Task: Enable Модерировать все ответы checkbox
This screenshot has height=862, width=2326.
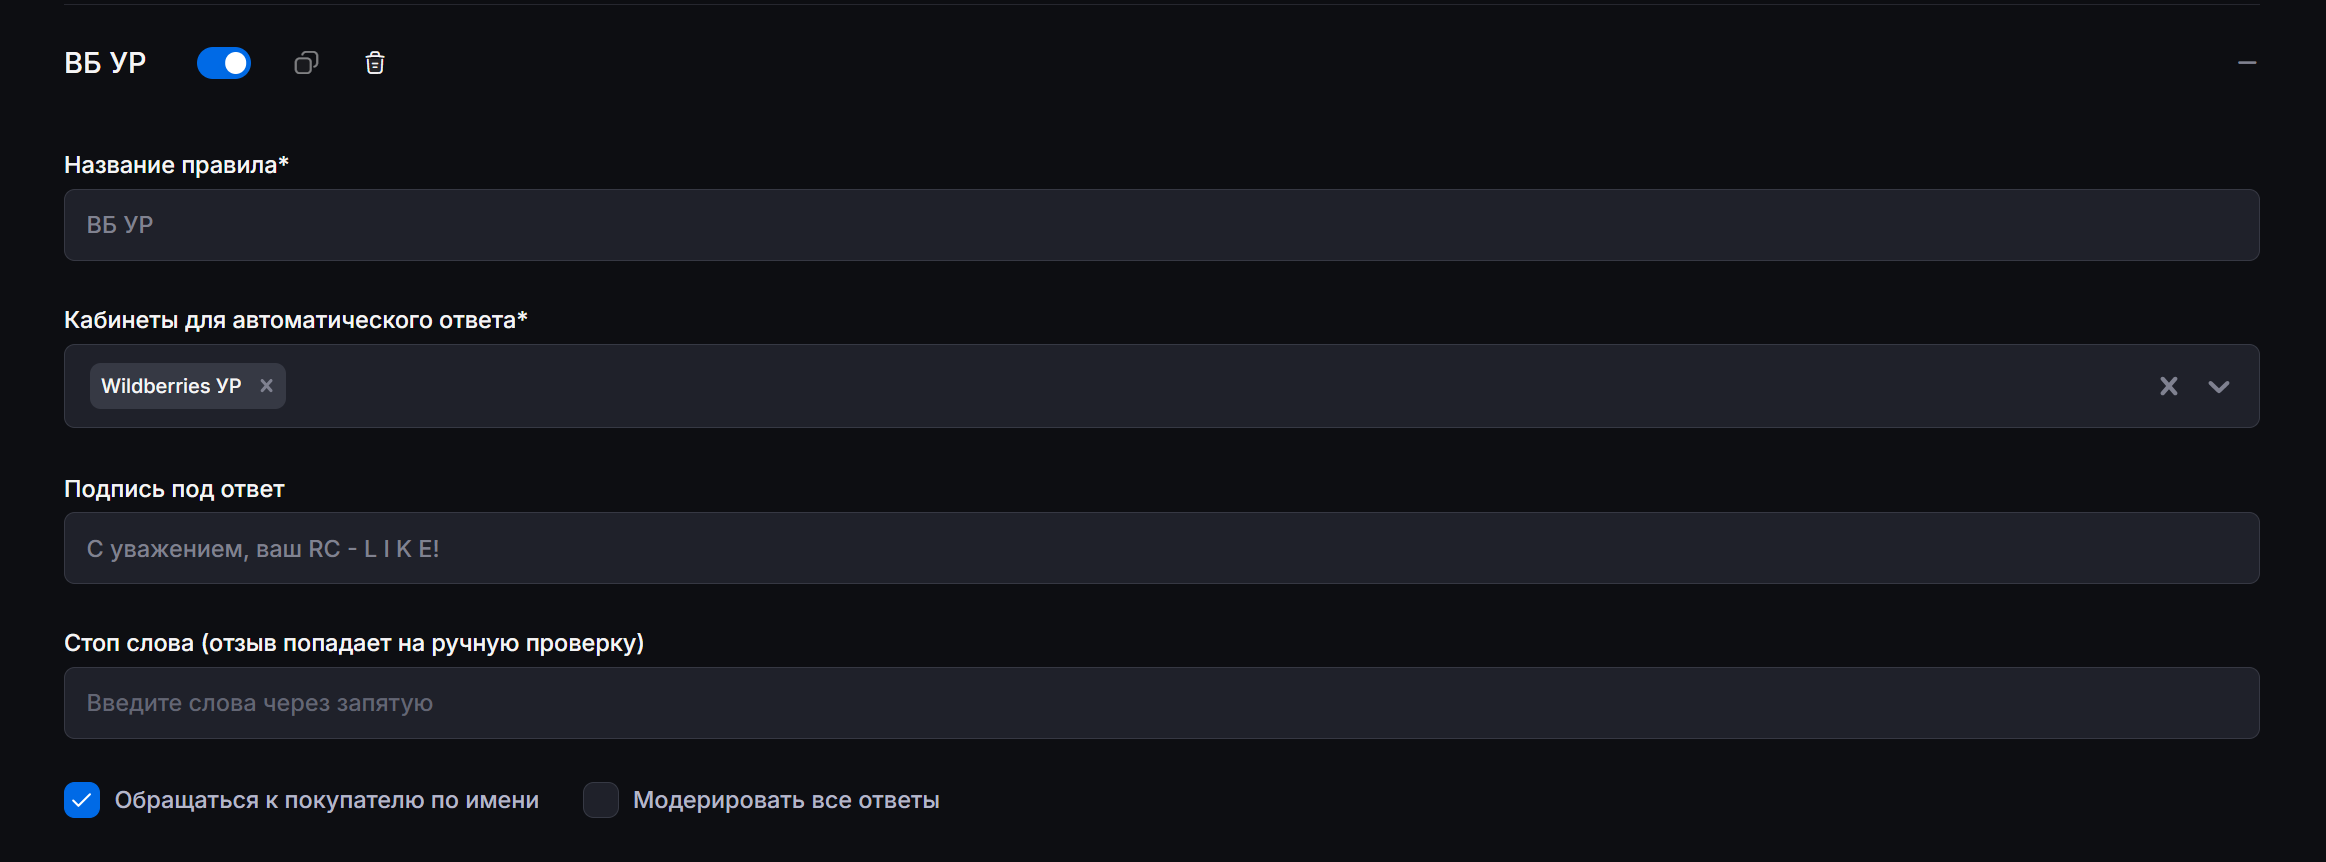Action: click(600, 799)
